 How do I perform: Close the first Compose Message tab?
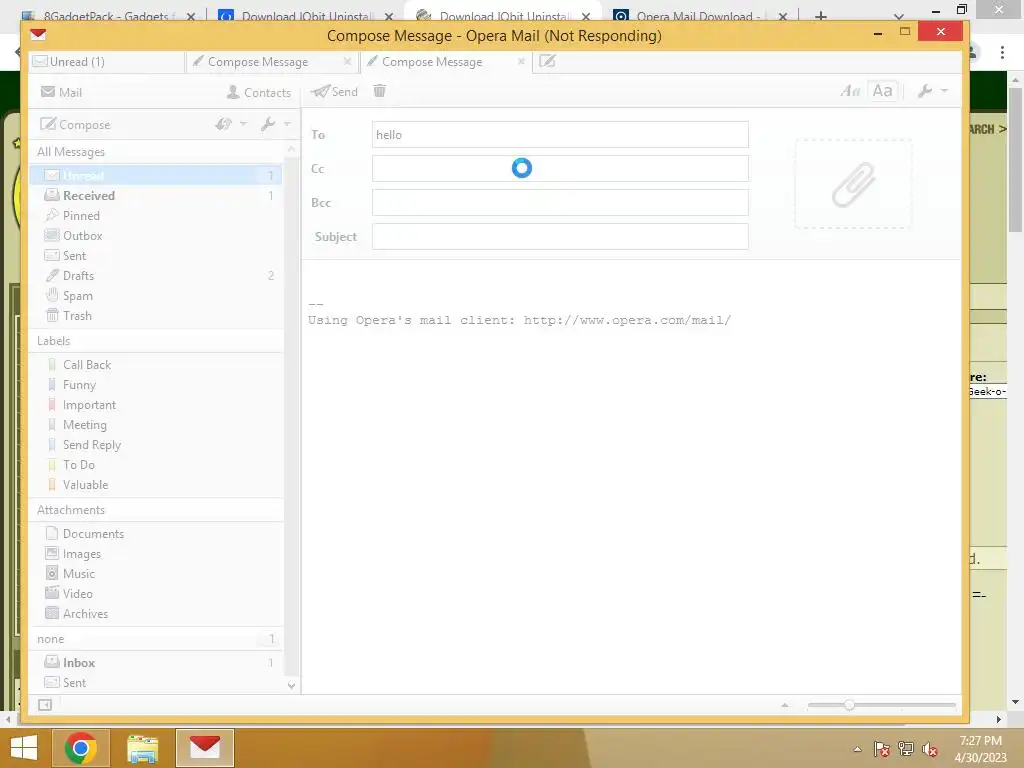pyautogui.click(x=347, y=61)
